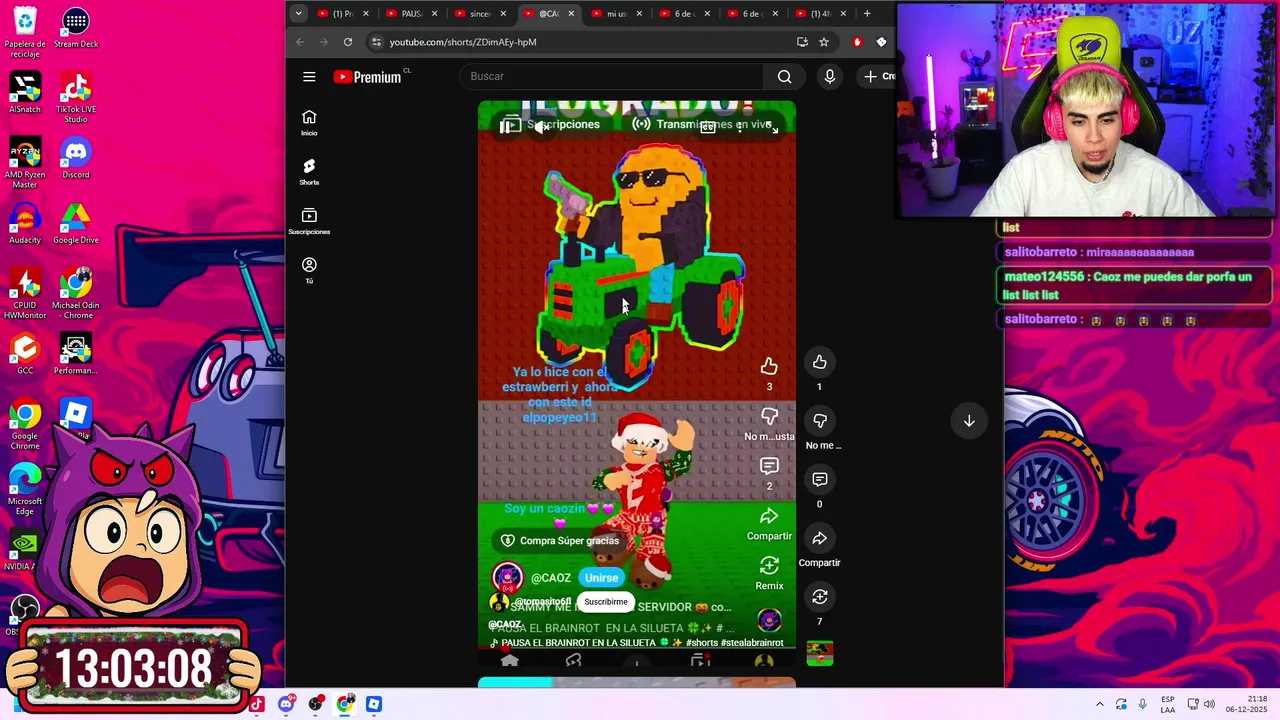Image resolution: width=1280 pixels, height=720 pixels.
Task: Open Papelera de reciclaje on desktop
Action: [25, 33]
